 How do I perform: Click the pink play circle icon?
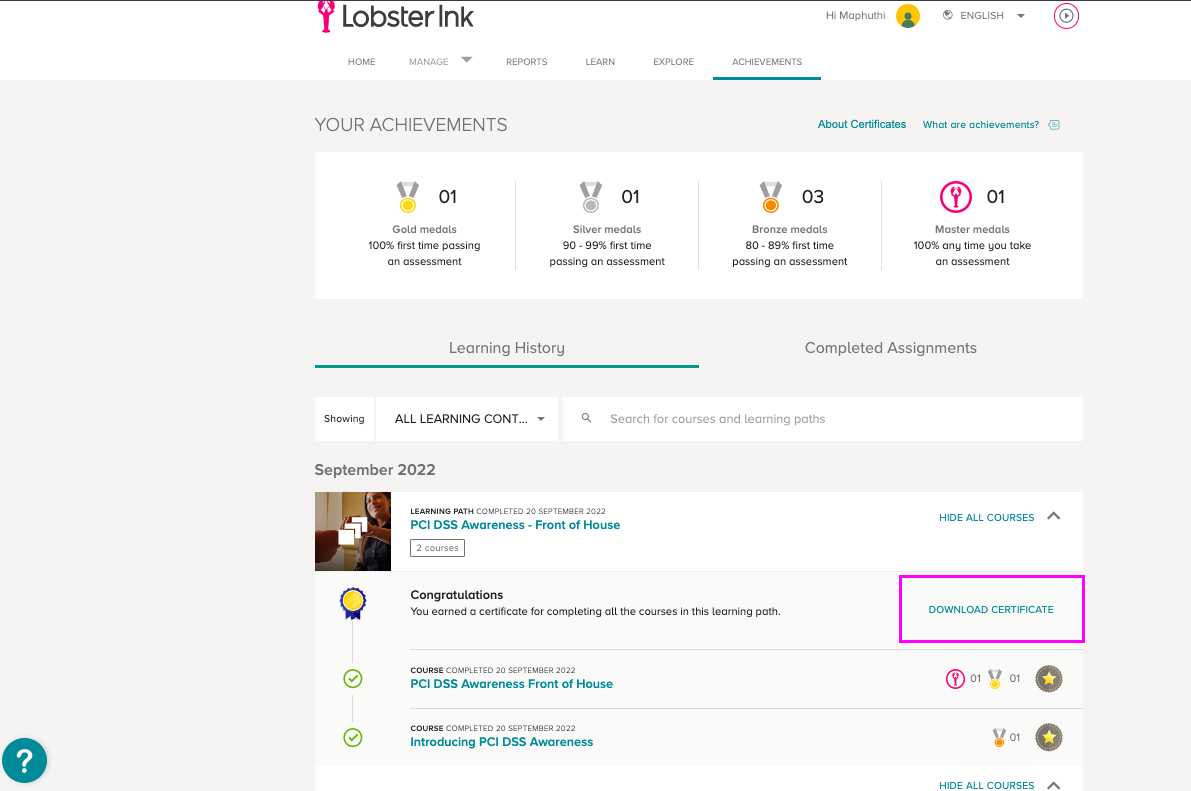(1066, 16)
